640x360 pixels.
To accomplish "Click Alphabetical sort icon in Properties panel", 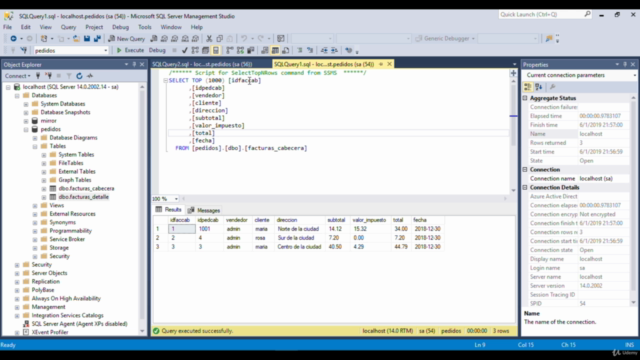I will pos(539,87).
